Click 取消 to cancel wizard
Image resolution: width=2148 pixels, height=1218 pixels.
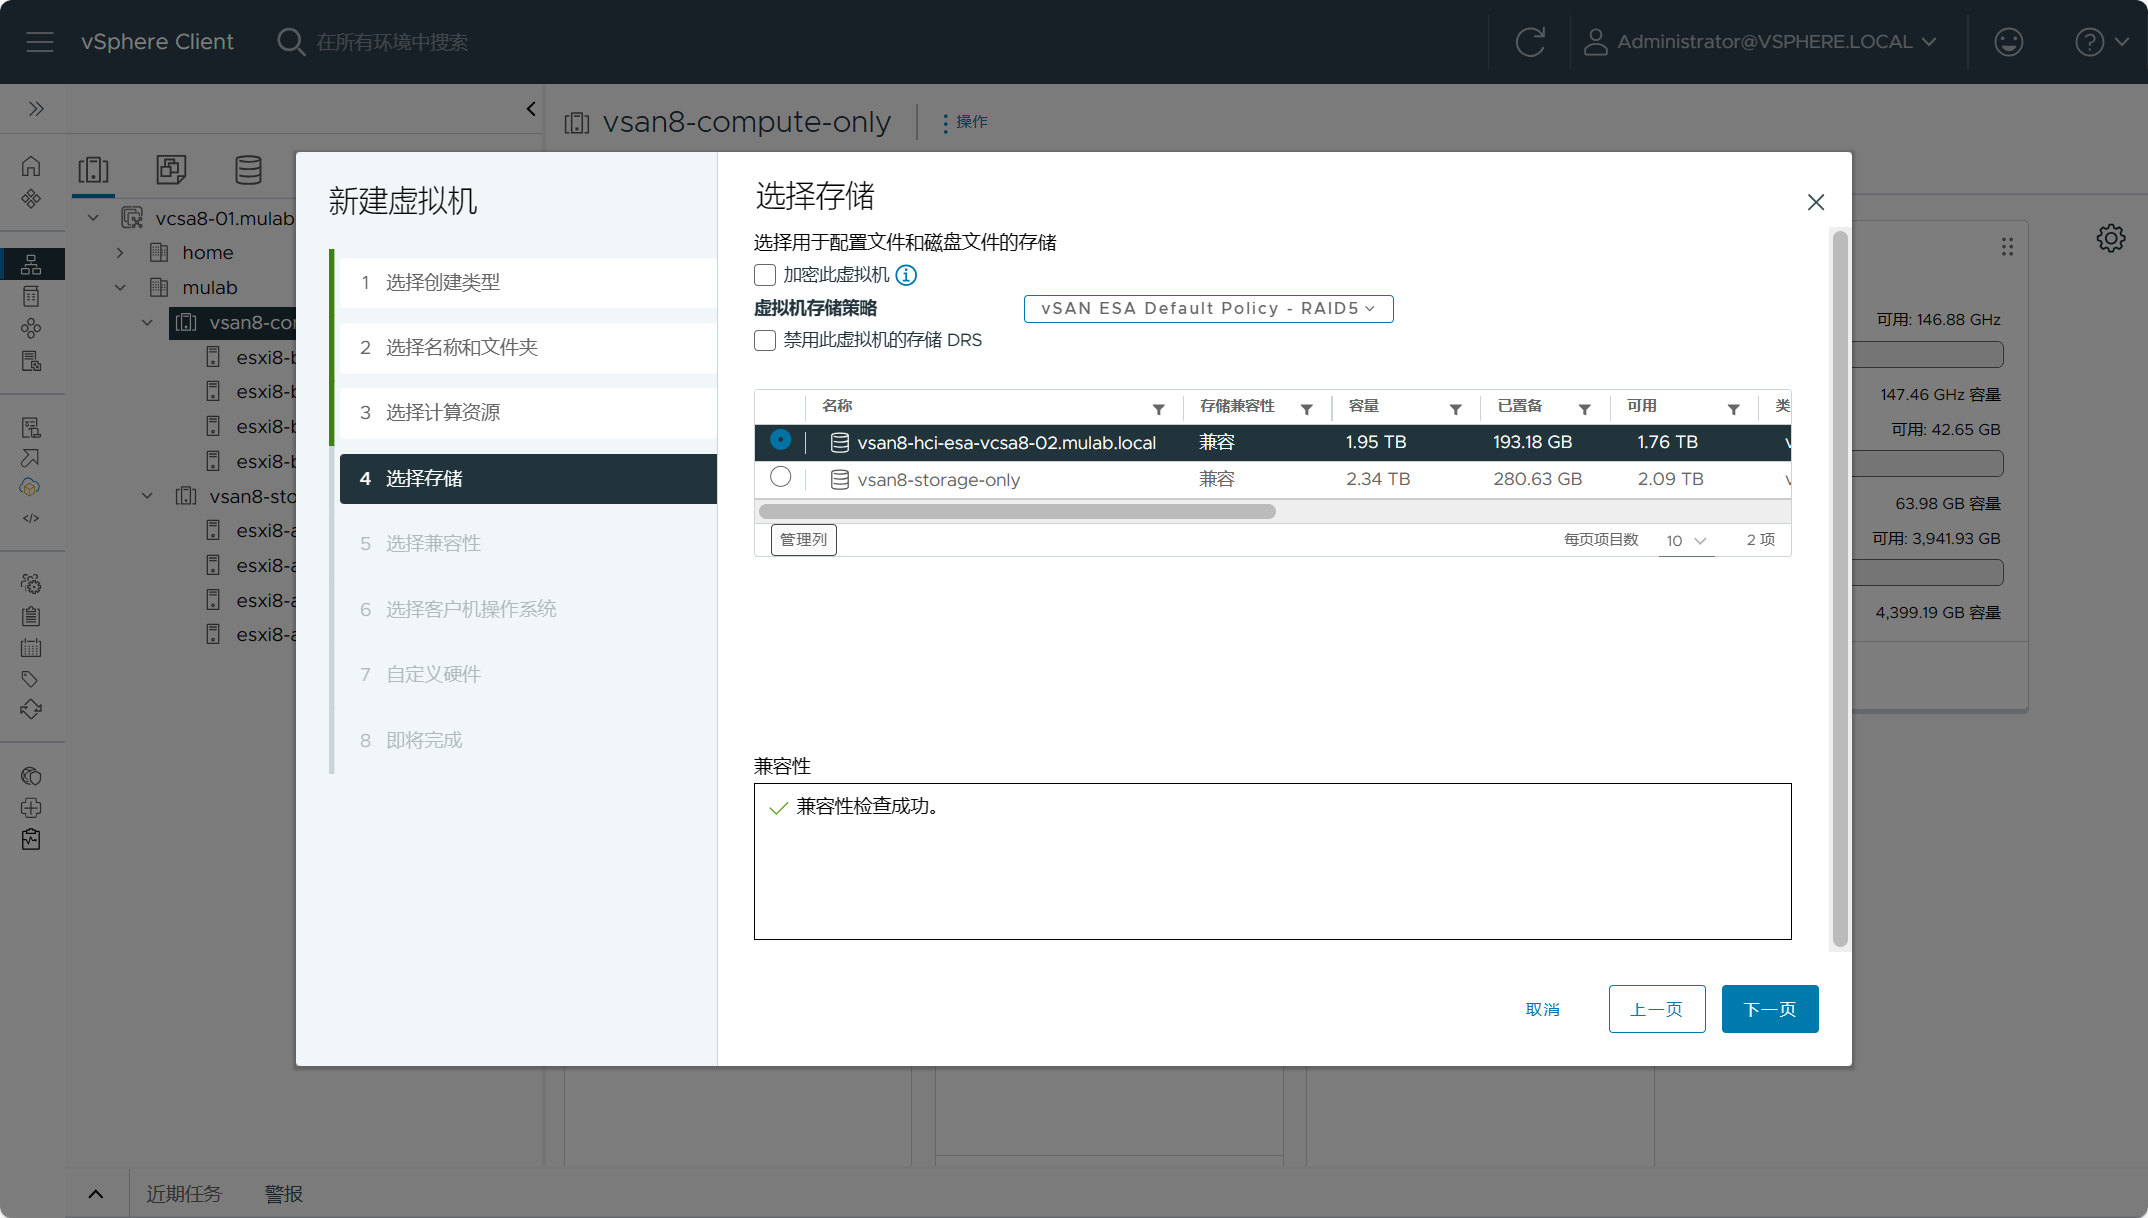(x=1542, y=1009)
